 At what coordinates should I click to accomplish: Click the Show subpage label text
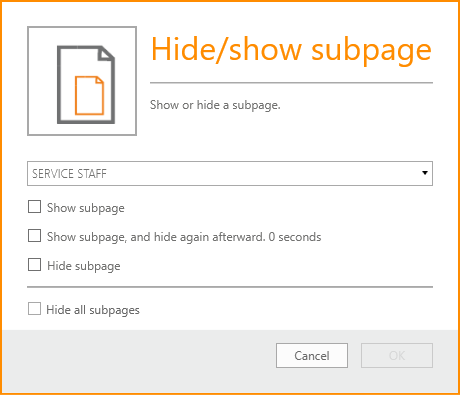click(86, 208)
